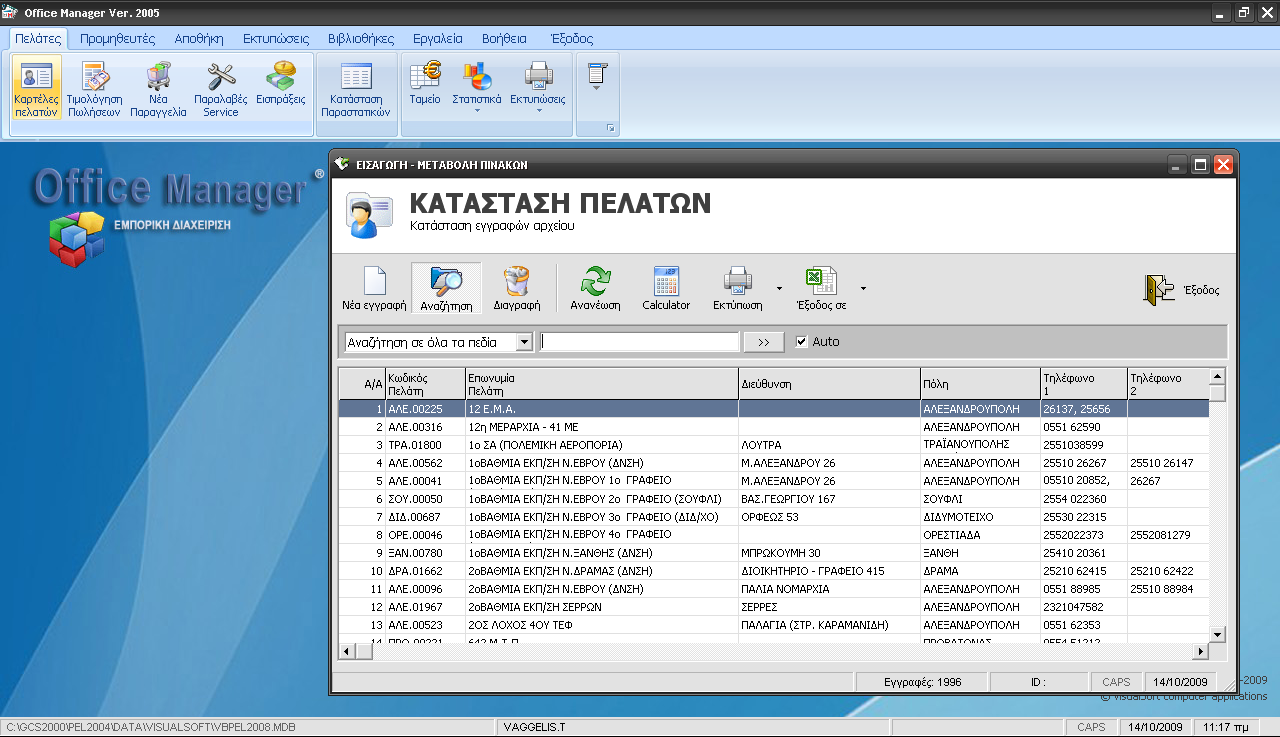Click address cell ΜΠΡΩΚΟΥΜΗ 30

point(829,553)
